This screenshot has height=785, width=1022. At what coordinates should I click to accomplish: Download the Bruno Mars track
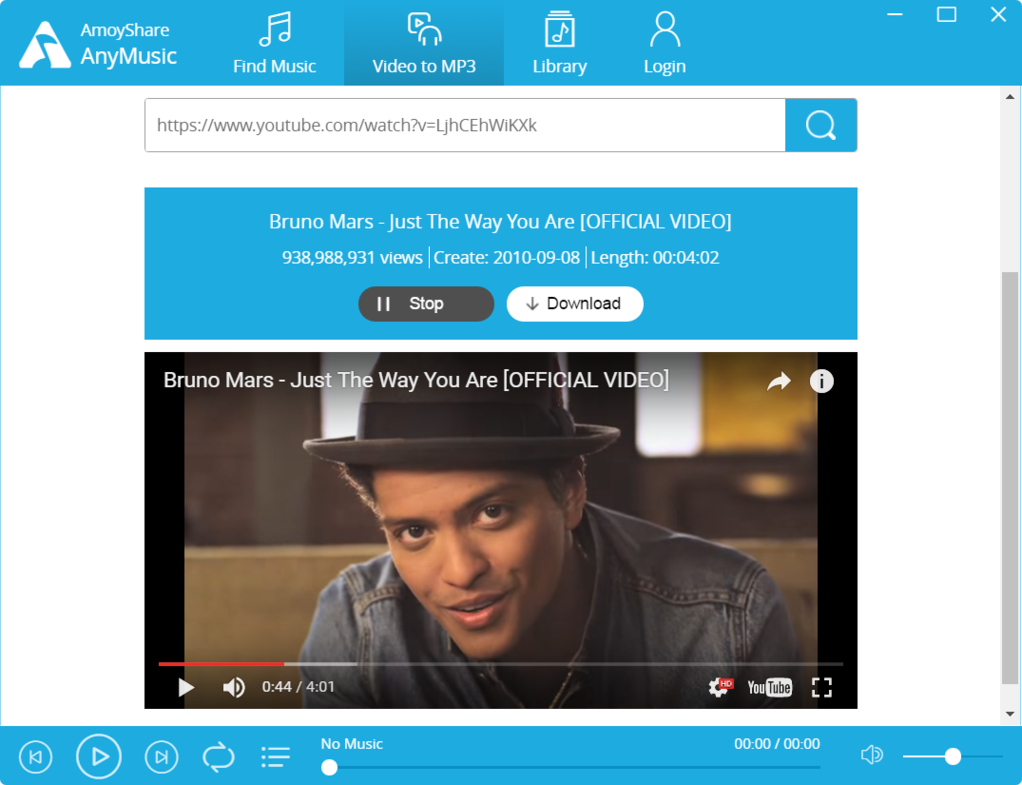coord(575,304)
